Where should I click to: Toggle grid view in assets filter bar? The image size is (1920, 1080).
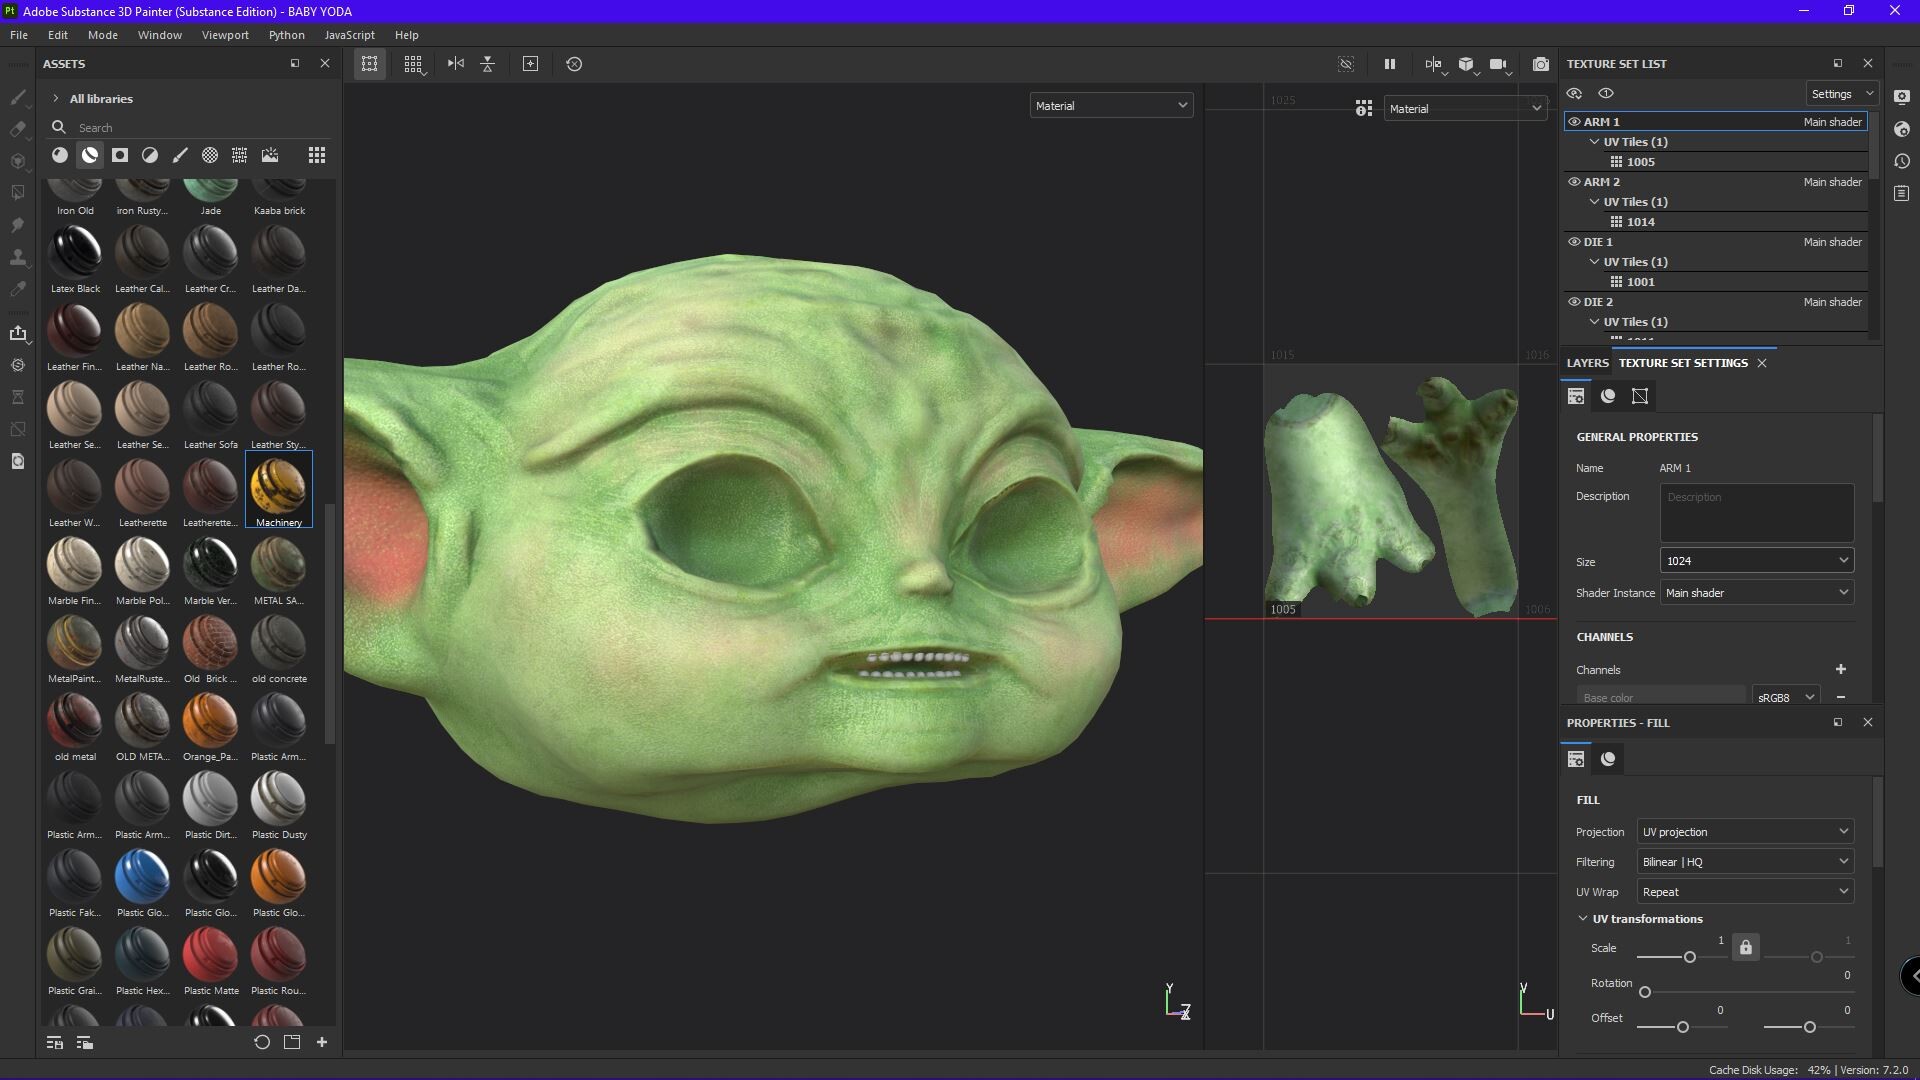coord(316,155)
